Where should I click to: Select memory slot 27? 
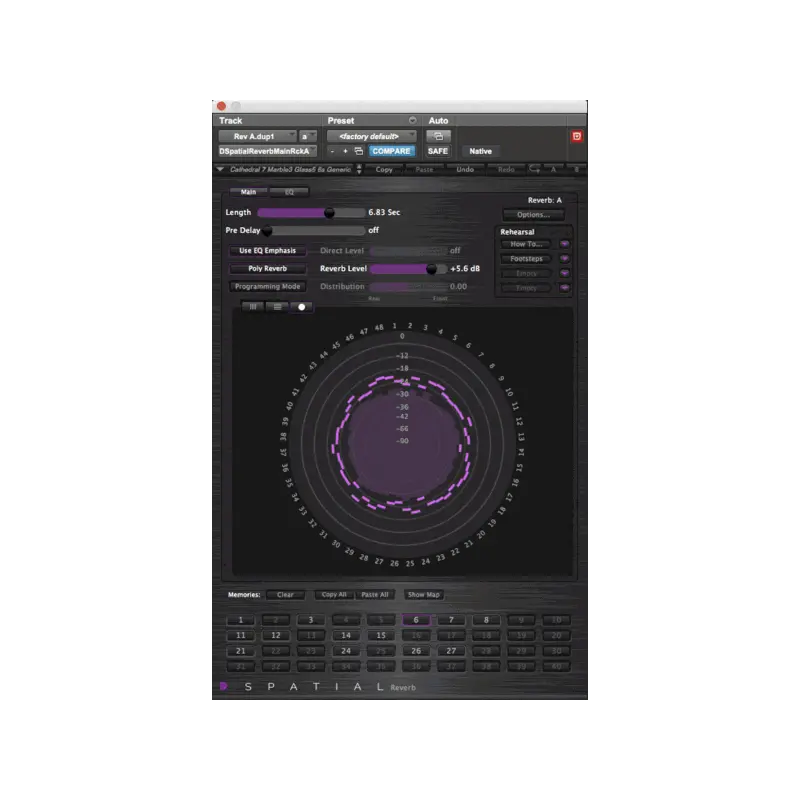coord(451,651)
